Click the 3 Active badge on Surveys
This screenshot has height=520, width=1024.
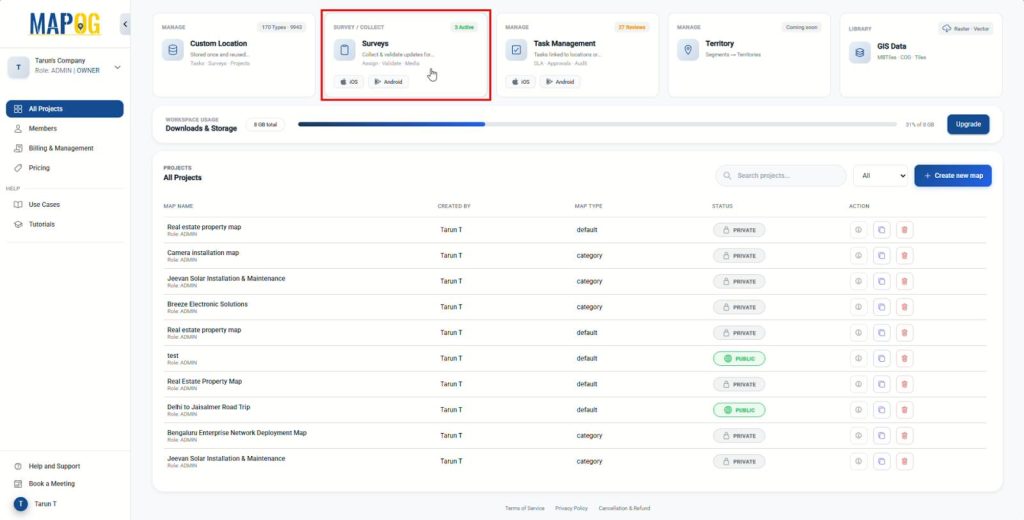coord(464,27)
